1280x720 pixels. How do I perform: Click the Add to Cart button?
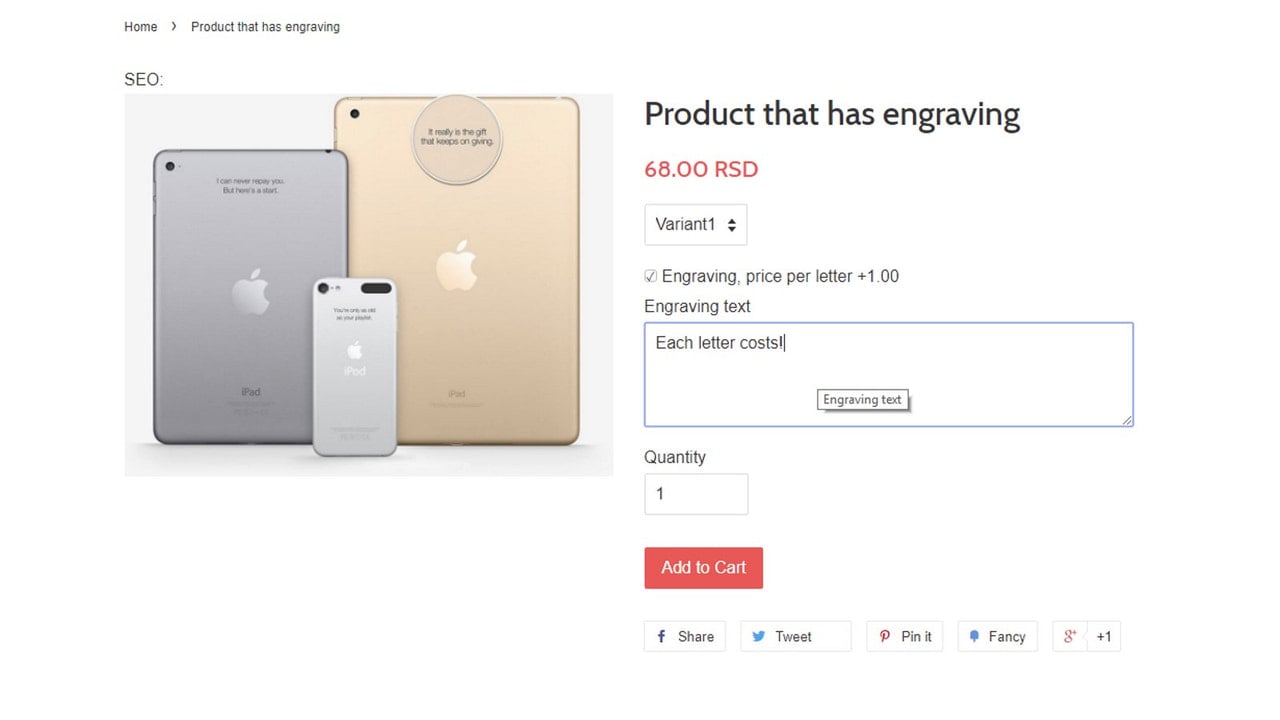click(x=704, y=568)
